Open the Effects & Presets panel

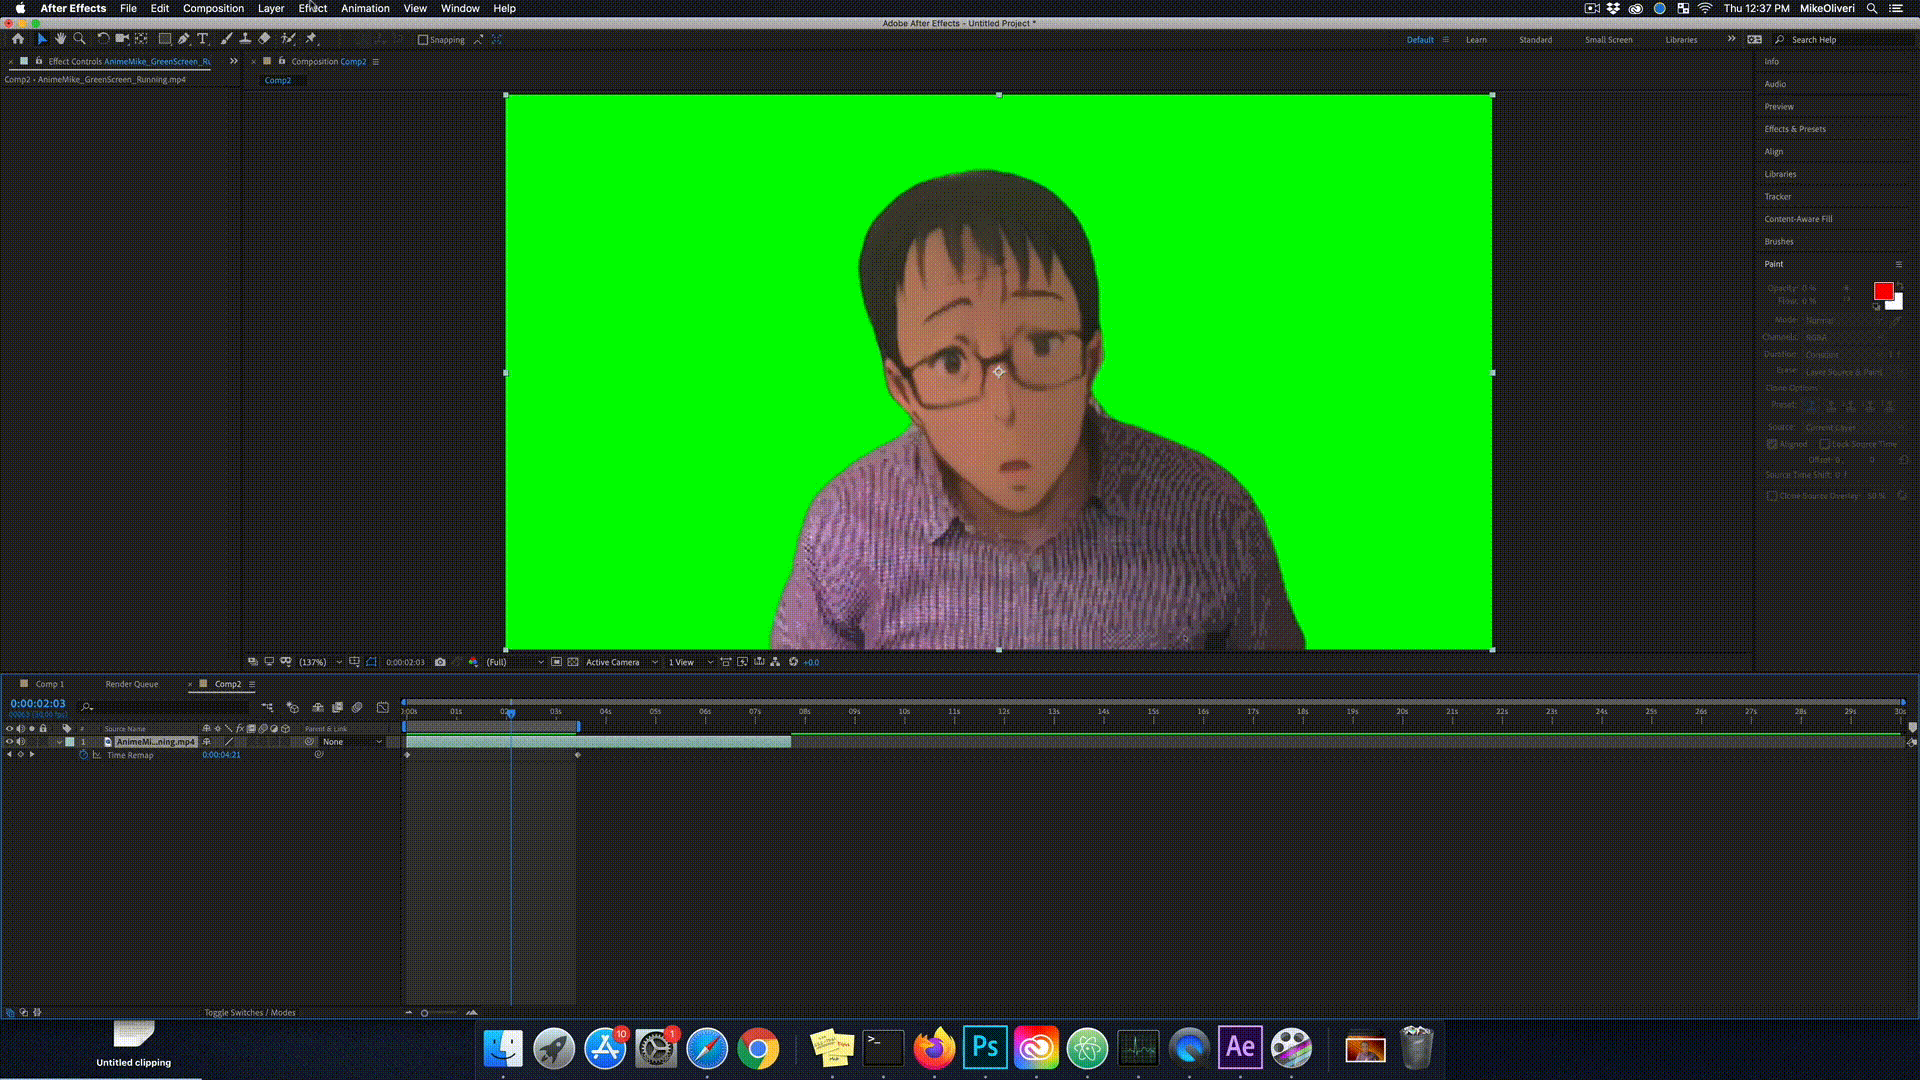click(1794, 129)
